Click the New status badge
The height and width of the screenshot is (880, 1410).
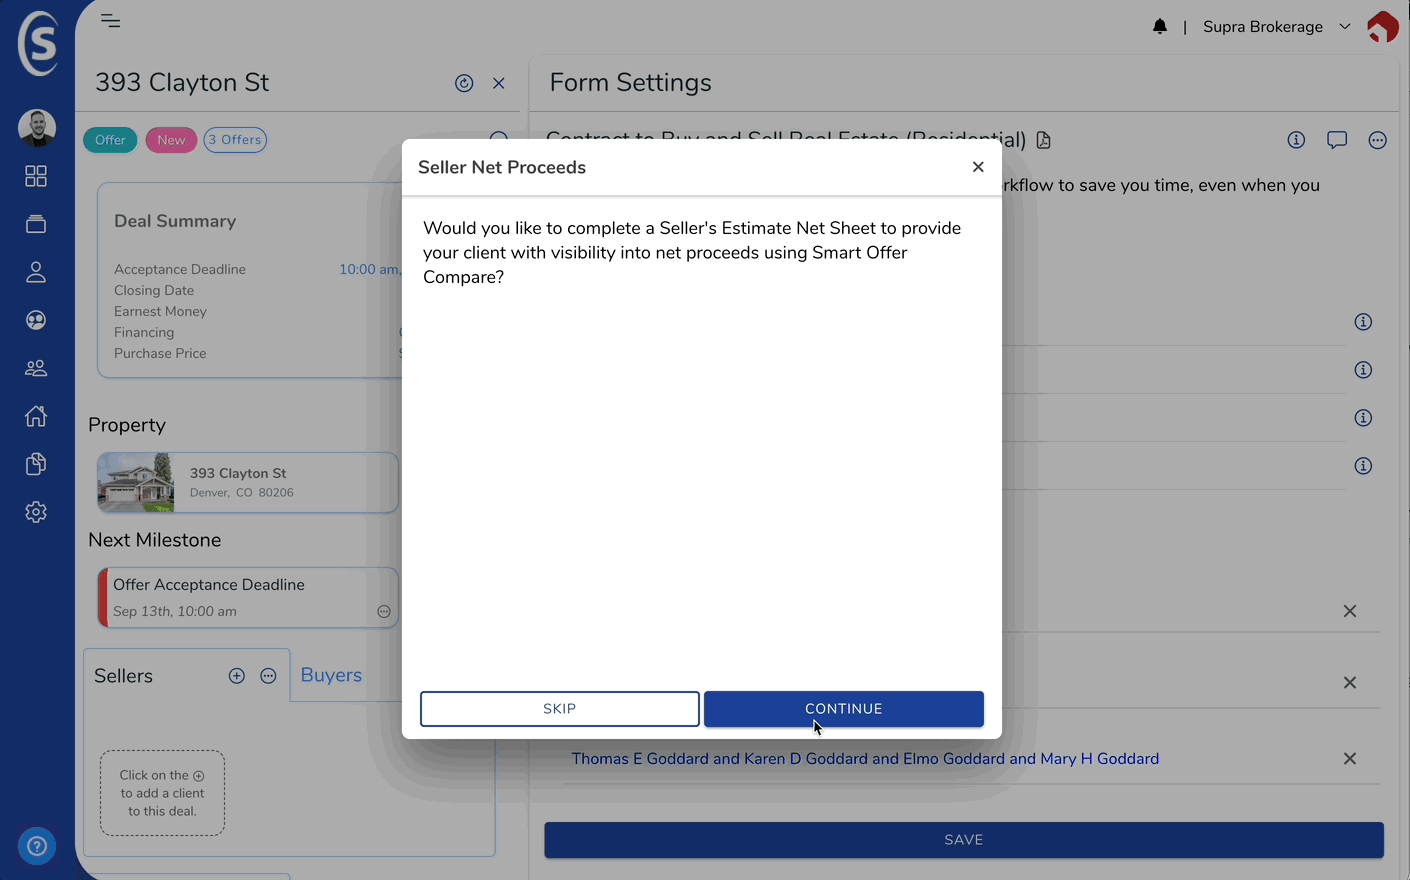[x=171, y=140]
